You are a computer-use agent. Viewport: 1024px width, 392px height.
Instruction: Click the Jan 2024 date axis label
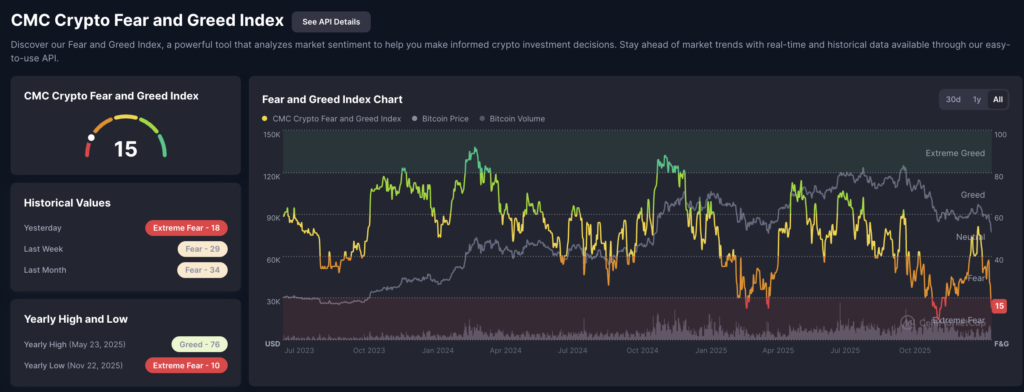point(437,351)
